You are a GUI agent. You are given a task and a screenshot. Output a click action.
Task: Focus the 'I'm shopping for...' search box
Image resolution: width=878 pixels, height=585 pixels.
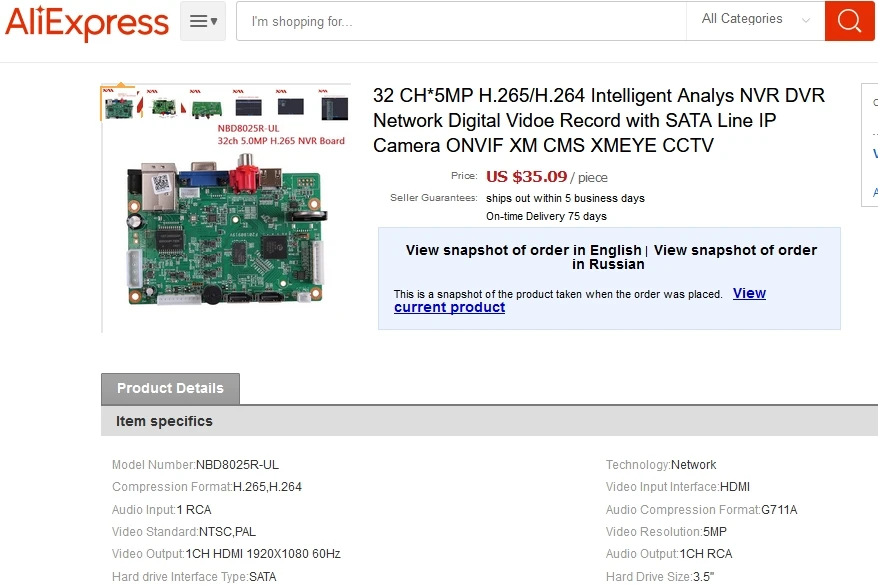coord(460,21)
